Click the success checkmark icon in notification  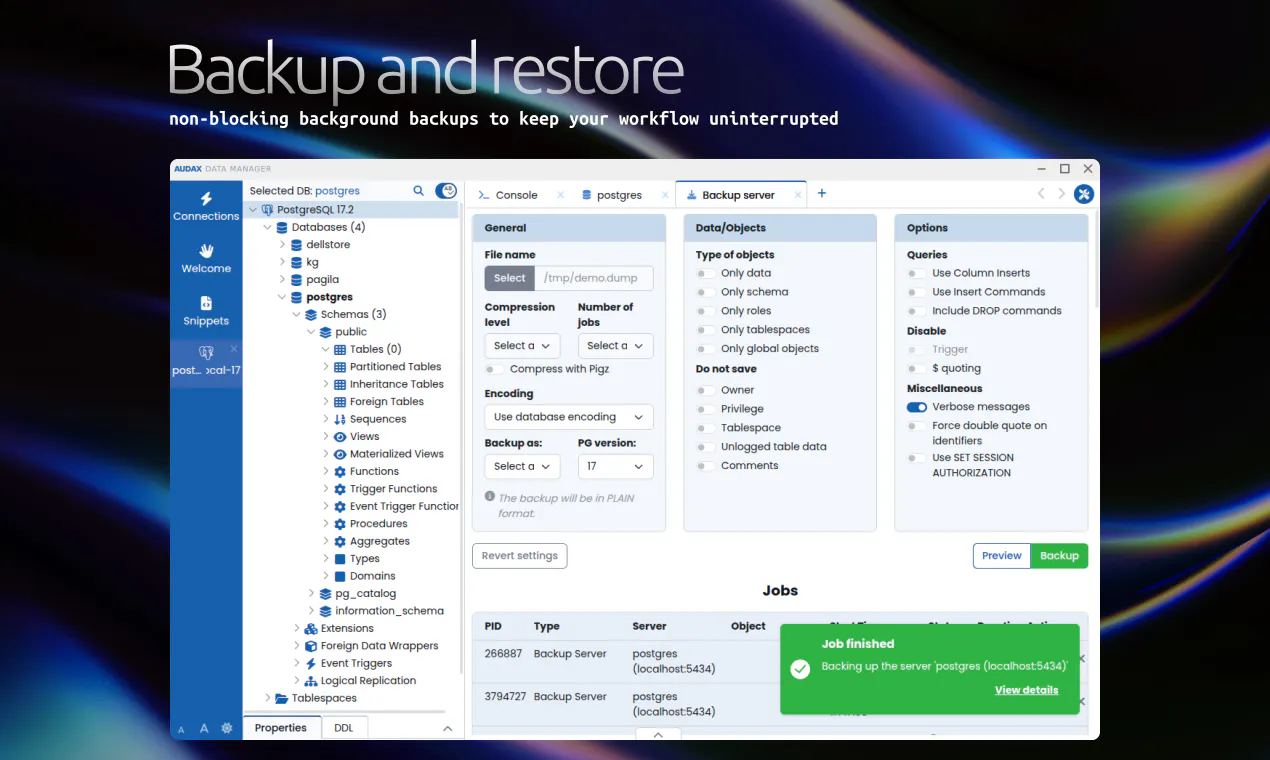pyautogui.click(x=800, y=669)
